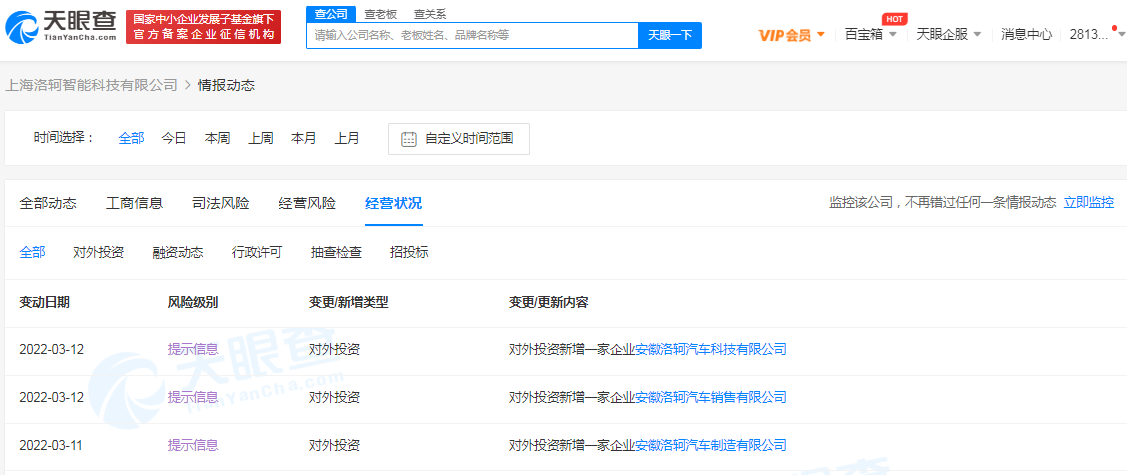Click the 天眼一下 search button
The image size is (1127, 475).
click(x=670, y=34)
